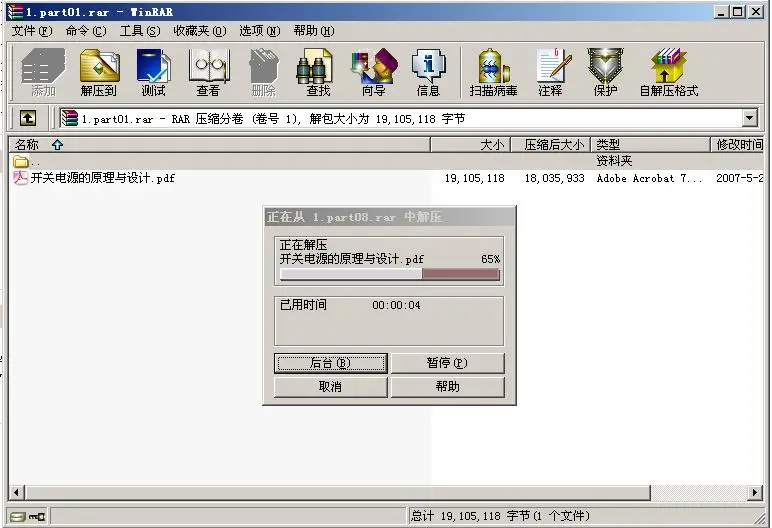The width and height of the screenshot is (772, 528).
Task: Sort by the 名称 column header
Action: (x=220, y=145)
